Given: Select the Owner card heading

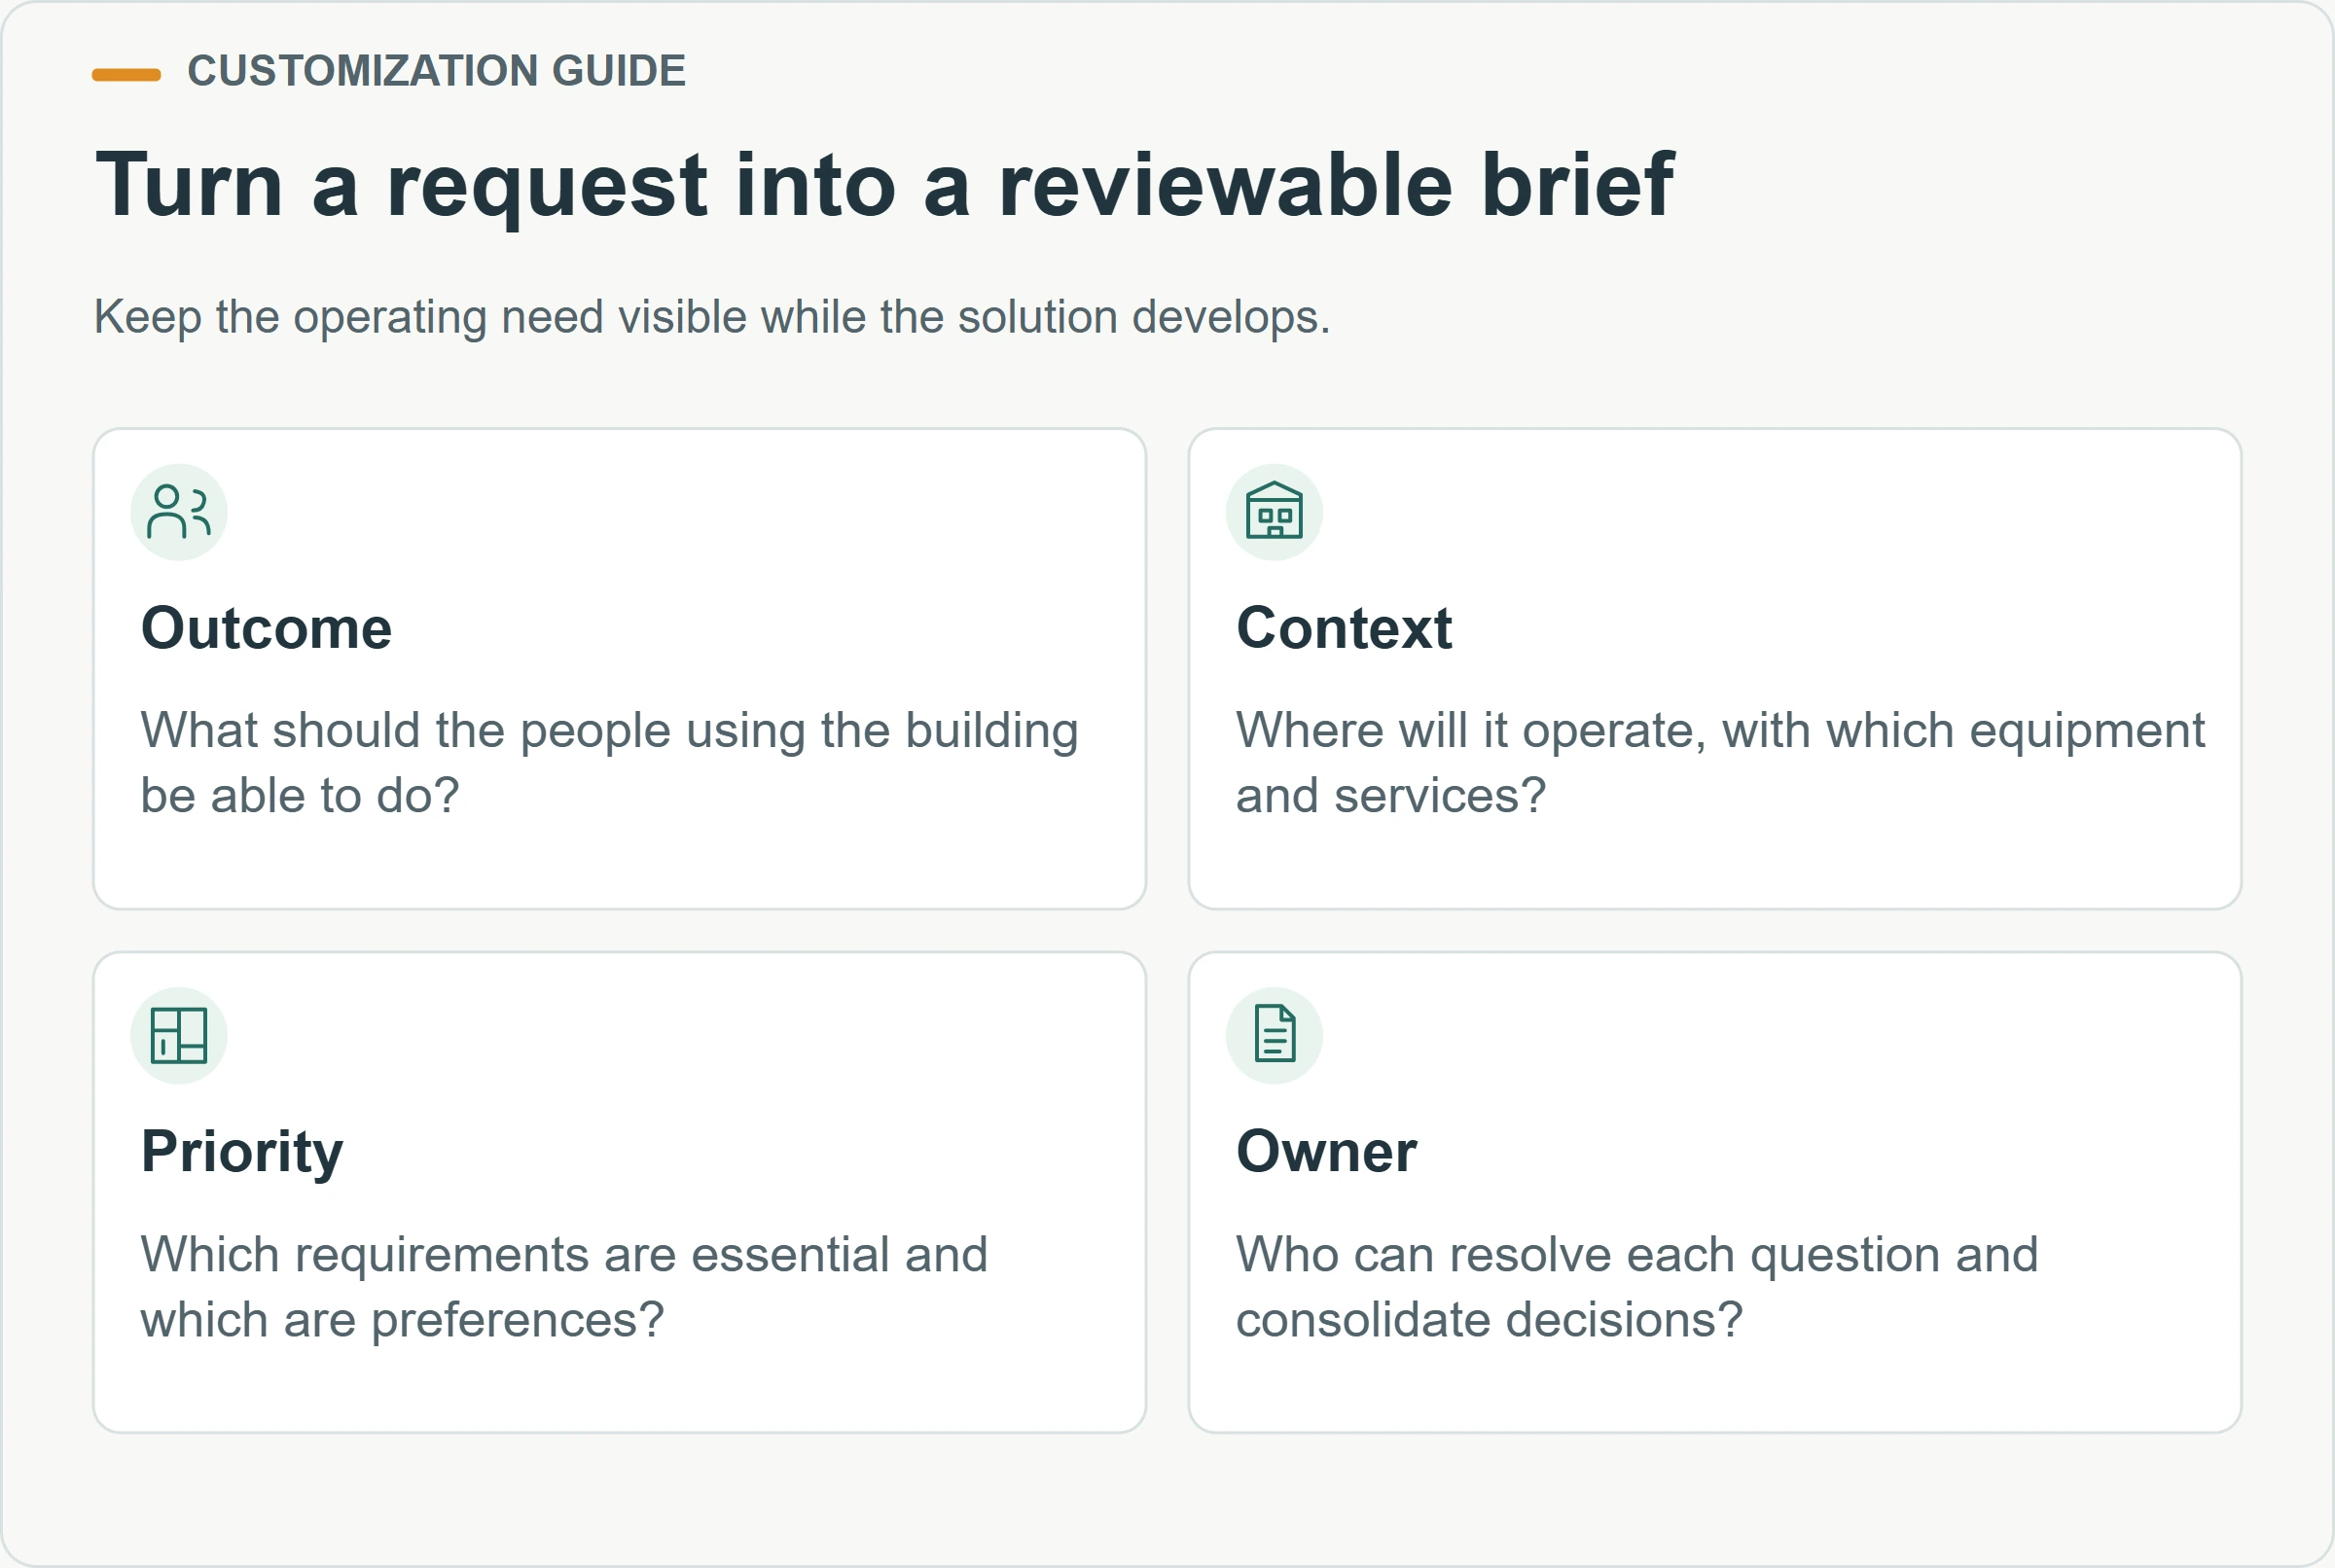Looking at the screenshot, I should pyautogui.click(x=1326, y=1151).
